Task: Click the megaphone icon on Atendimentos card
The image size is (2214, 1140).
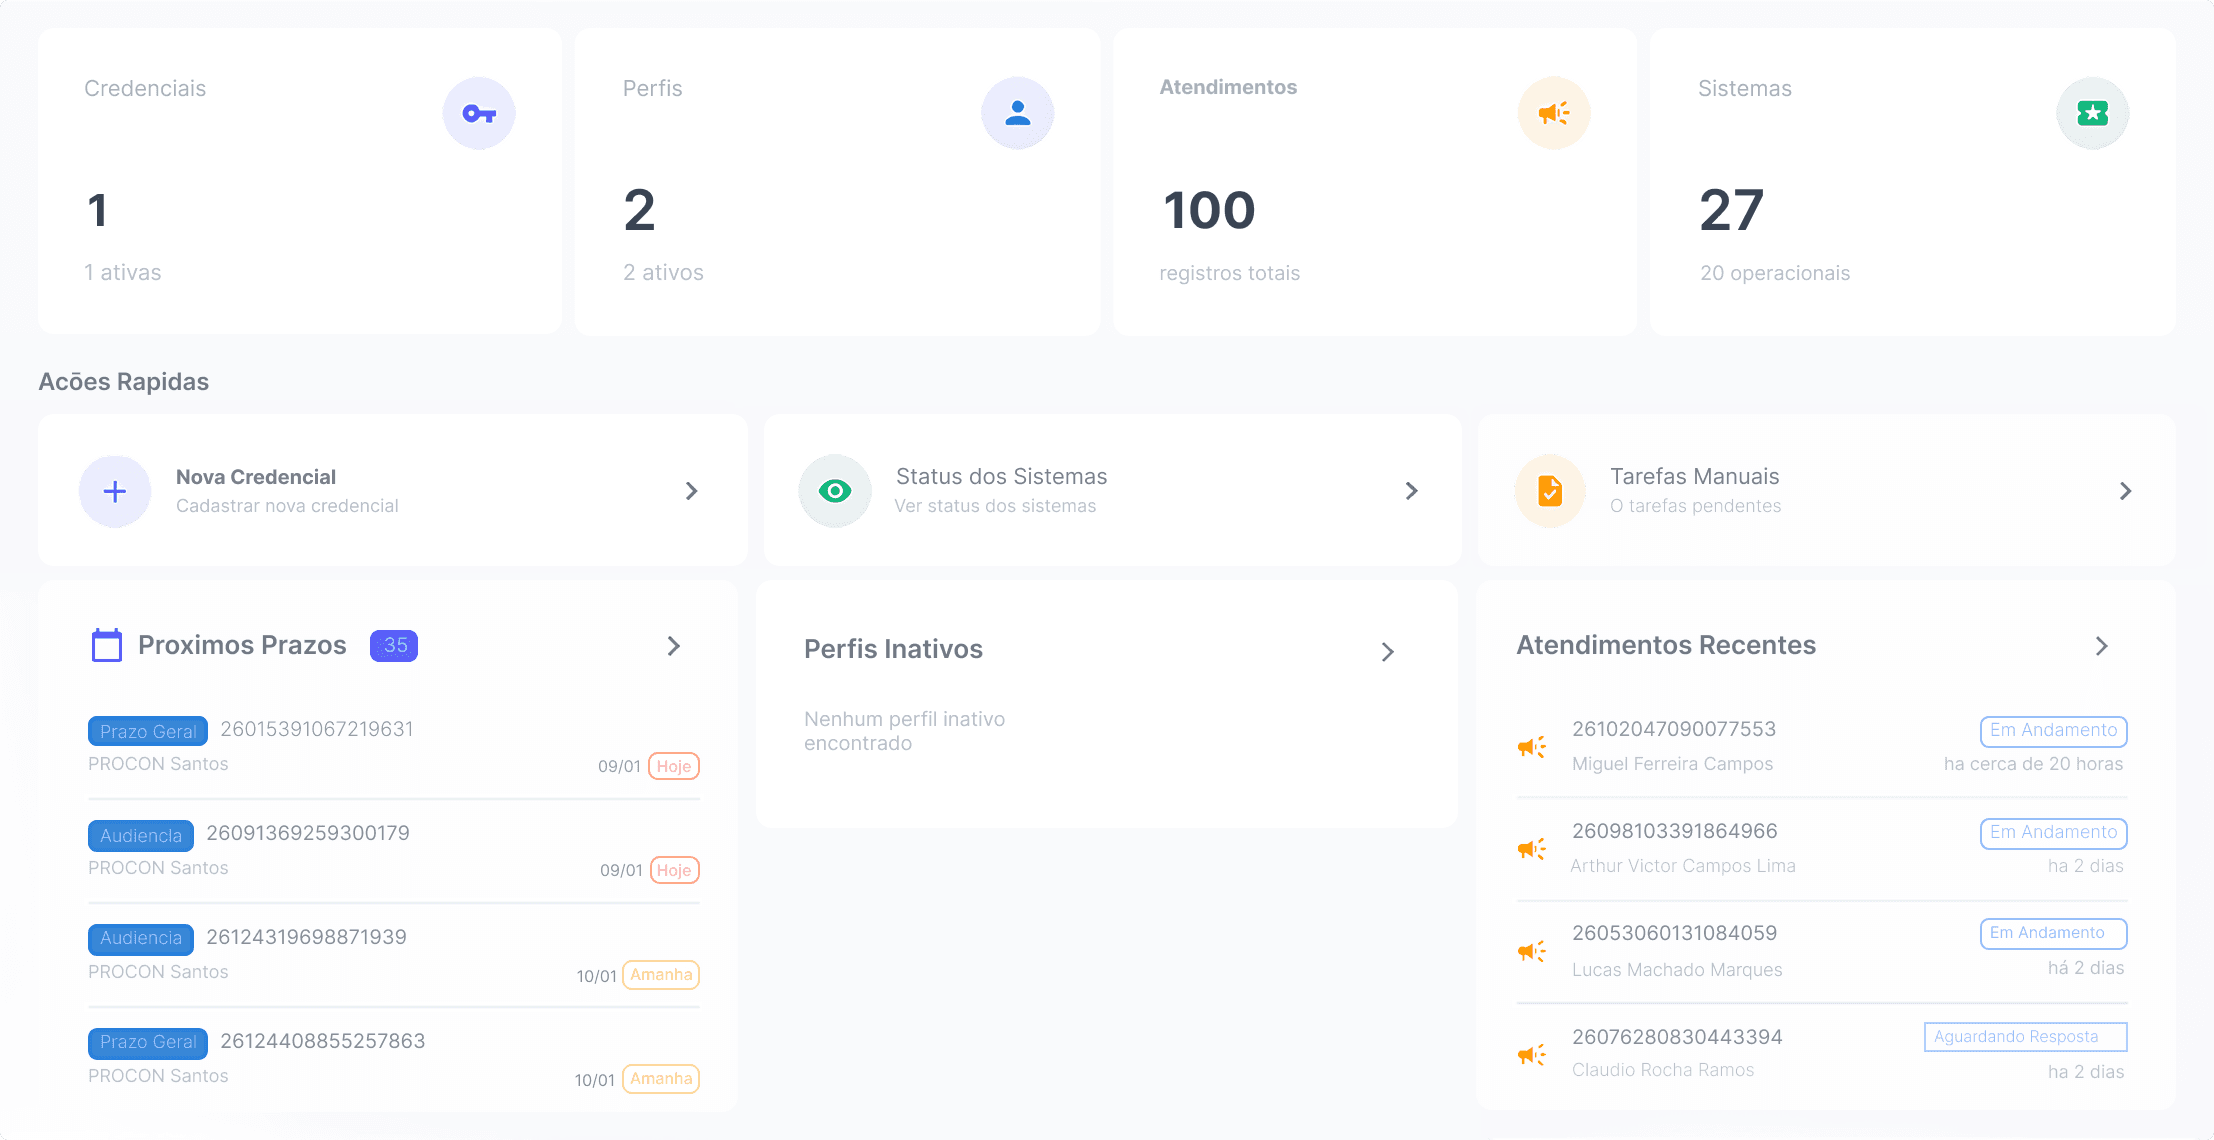Action: coord(1554,114)
